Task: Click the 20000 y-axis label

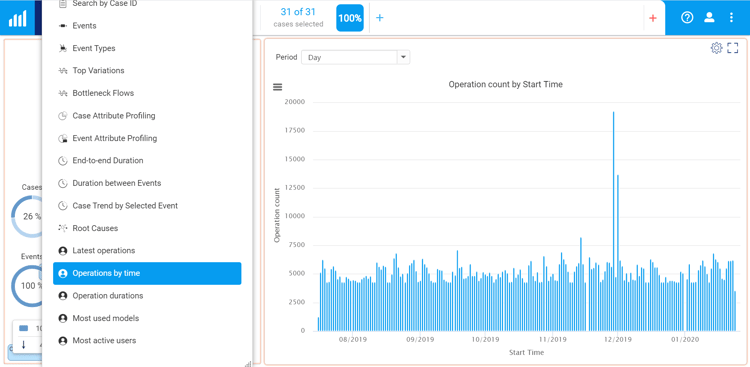Action: [295, 102]
